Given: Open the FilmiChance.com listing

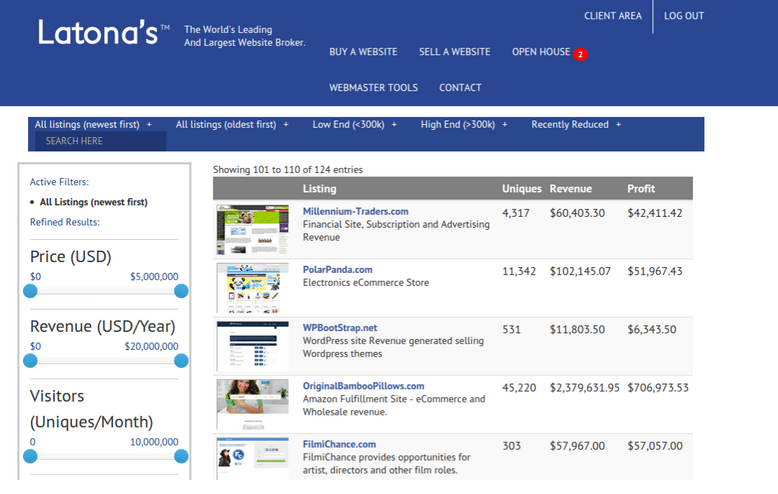Looking at the screenshot, I should coord(339,444).
